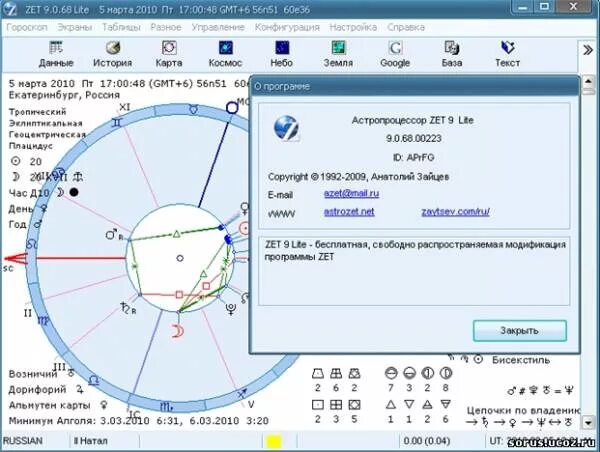The image size is (600, 452).
Task: Click the ZET app icon in title bar
Action: pos(10,9)
